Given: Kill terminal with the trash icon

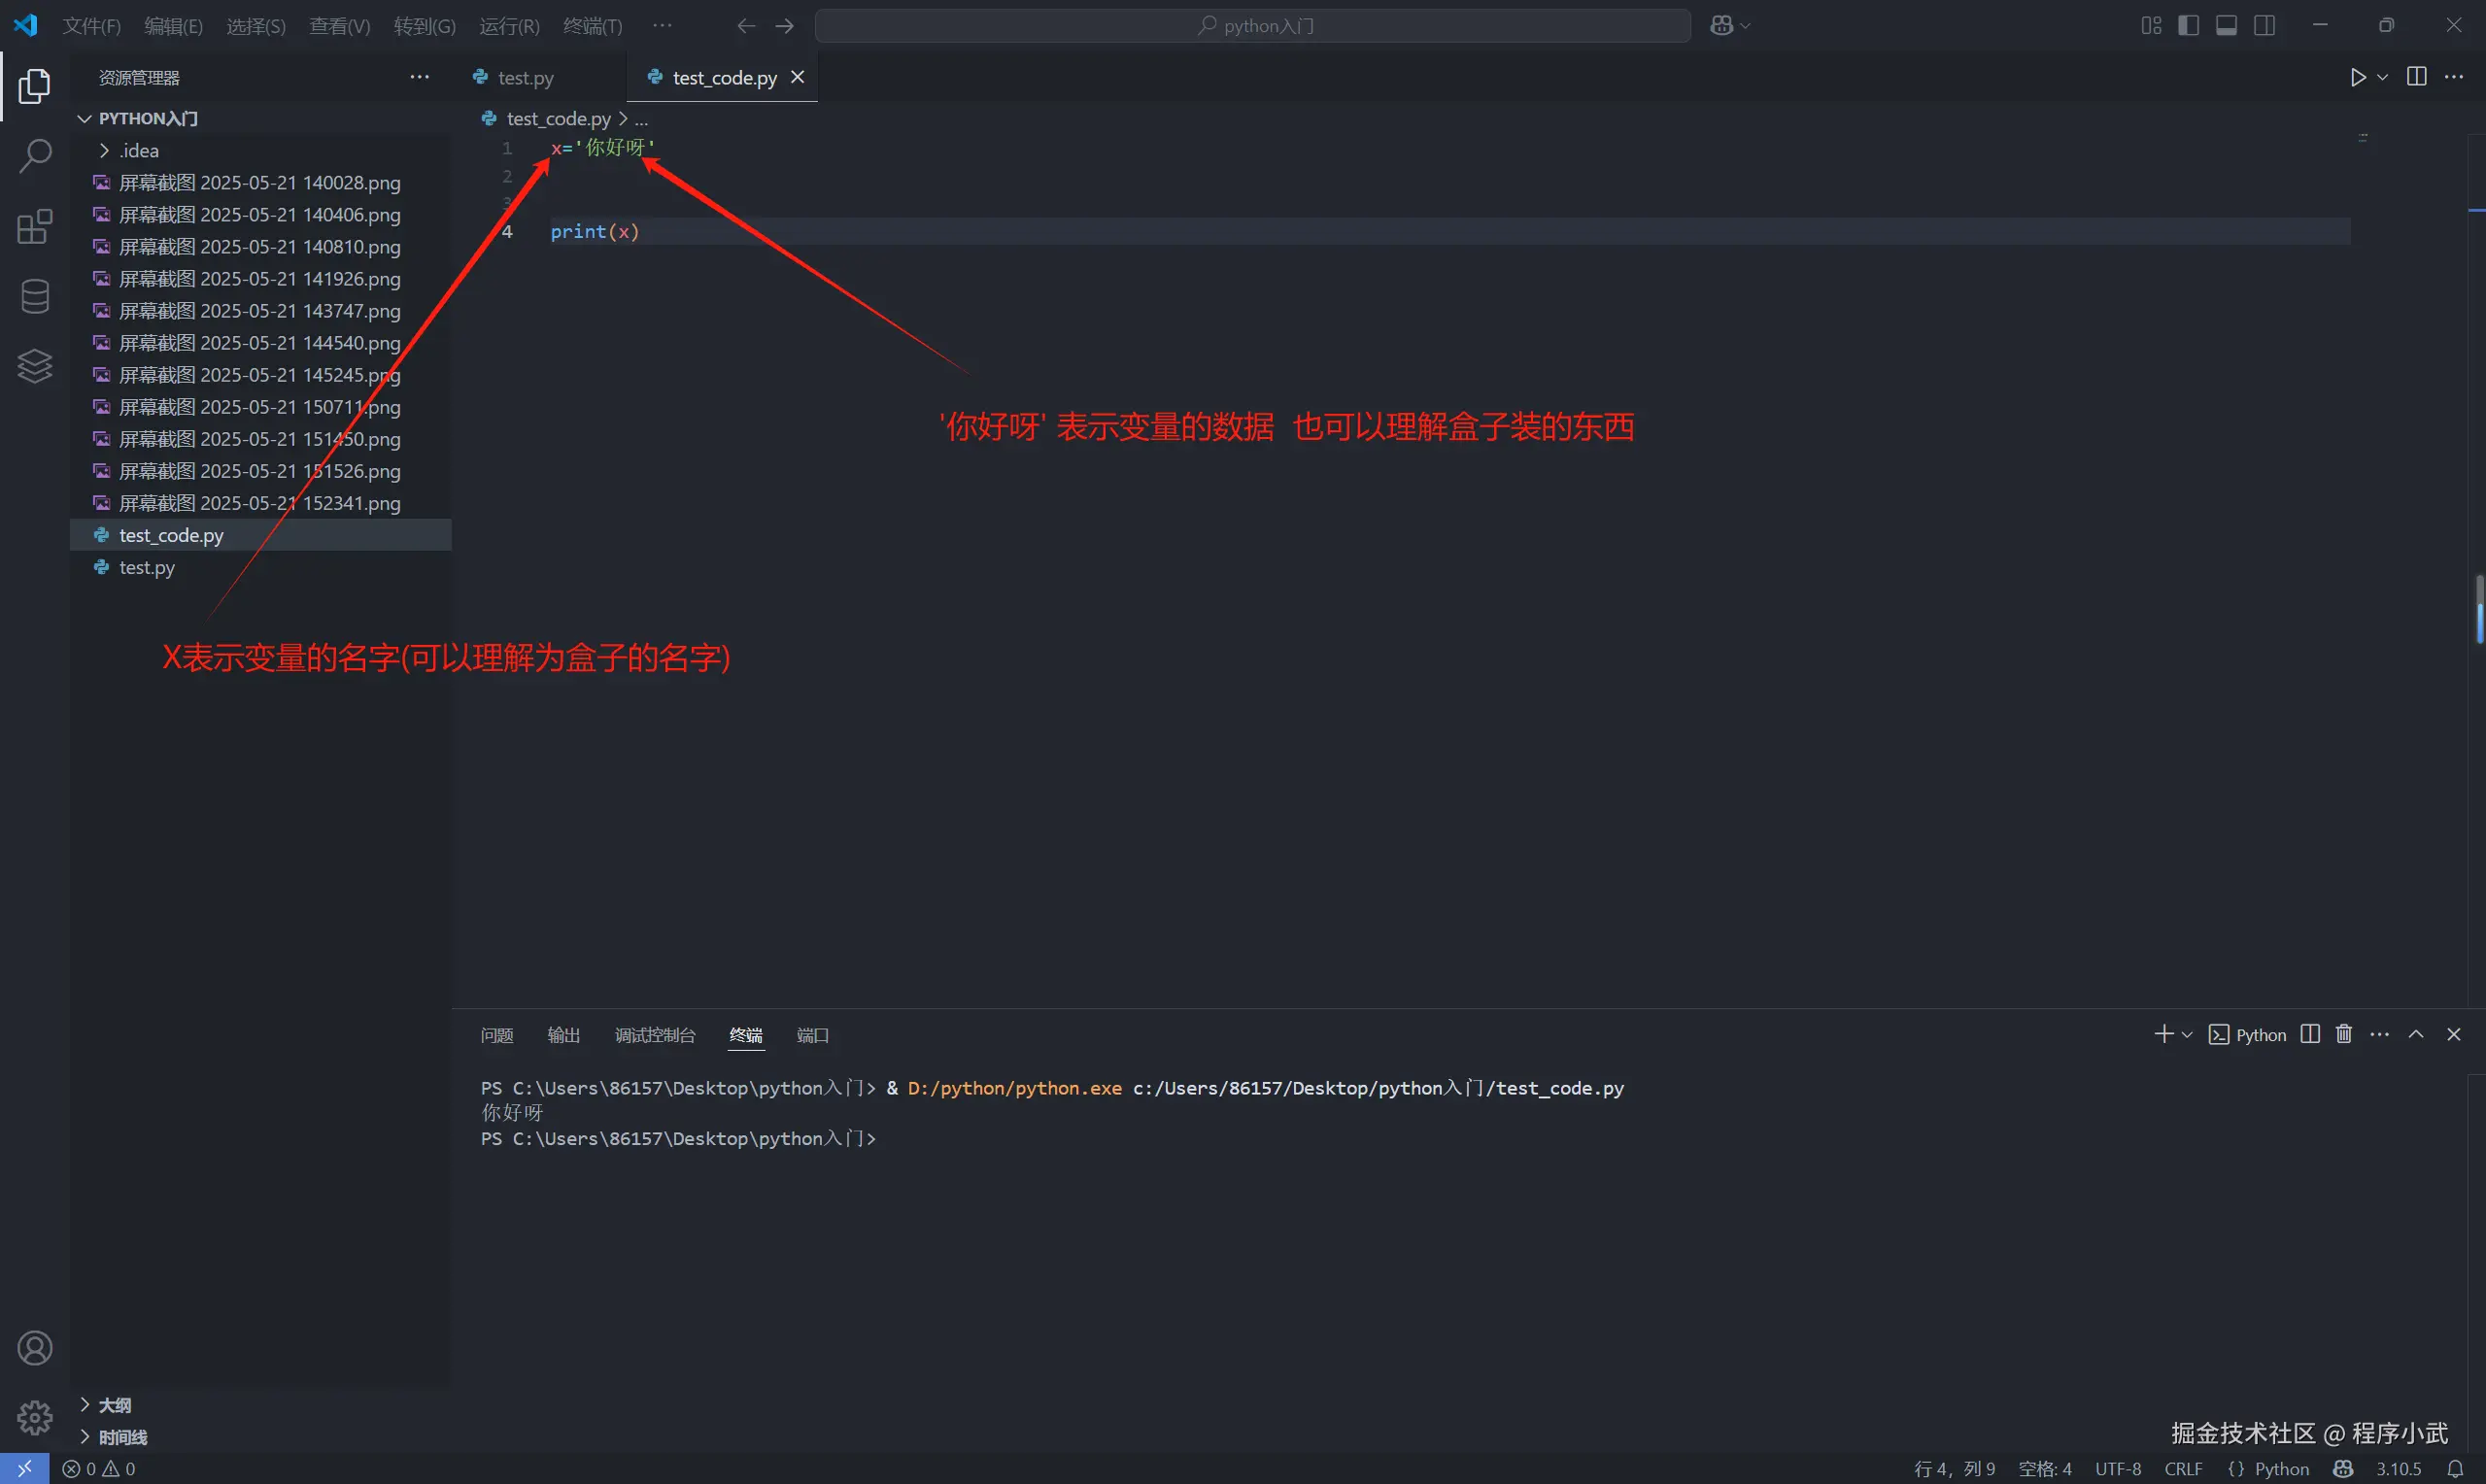Looking at the screenshot, I should (2343, 1034).
